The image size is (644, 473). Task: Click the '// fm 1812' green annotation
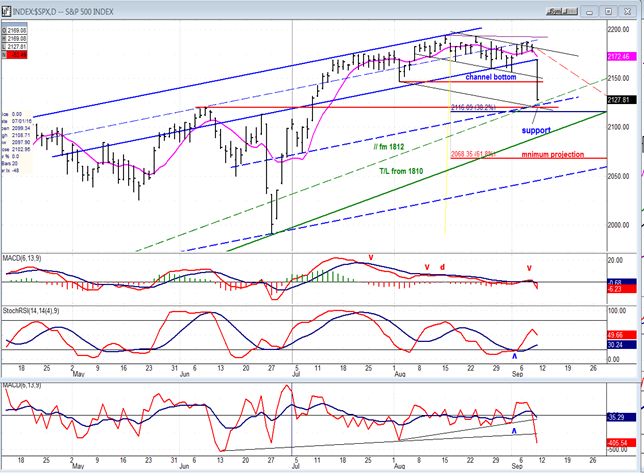pos(389,147)
